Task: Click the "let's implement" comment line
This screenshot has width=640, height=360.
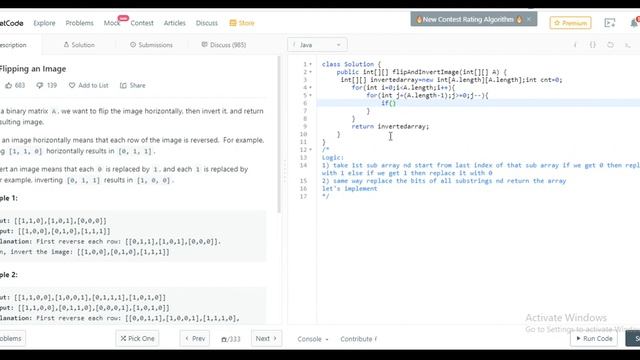Action: (349, 189)
